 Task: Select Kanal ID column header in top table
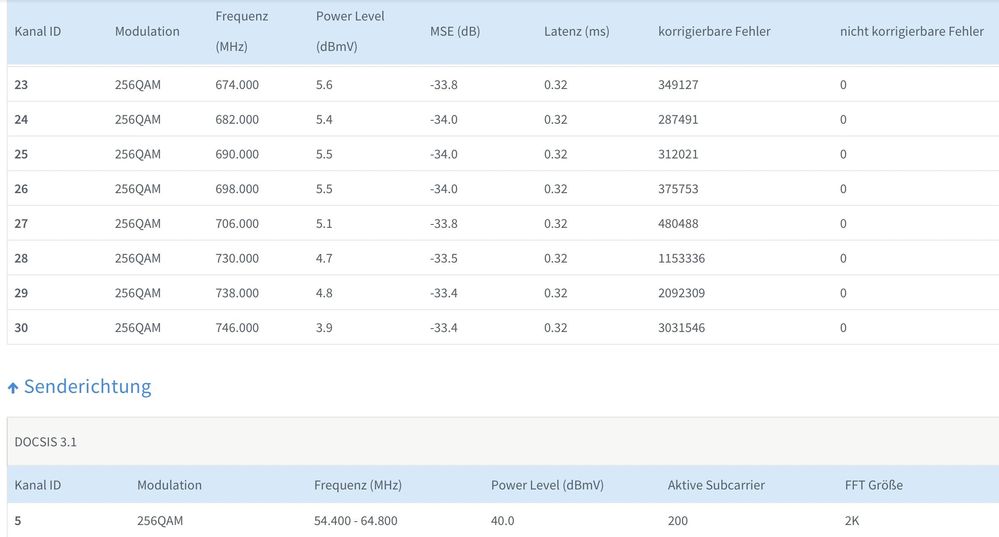click(38, 31)
